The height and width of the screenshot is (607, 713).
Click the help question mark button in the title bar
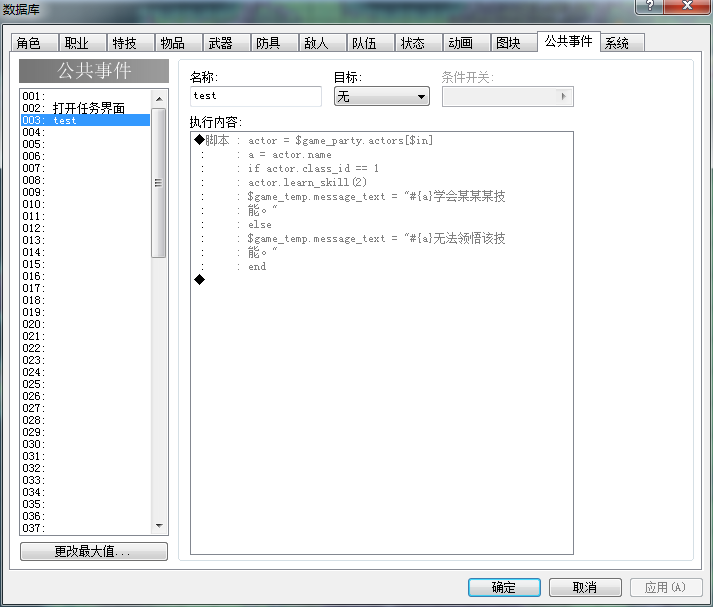click(x=649, y=6)
